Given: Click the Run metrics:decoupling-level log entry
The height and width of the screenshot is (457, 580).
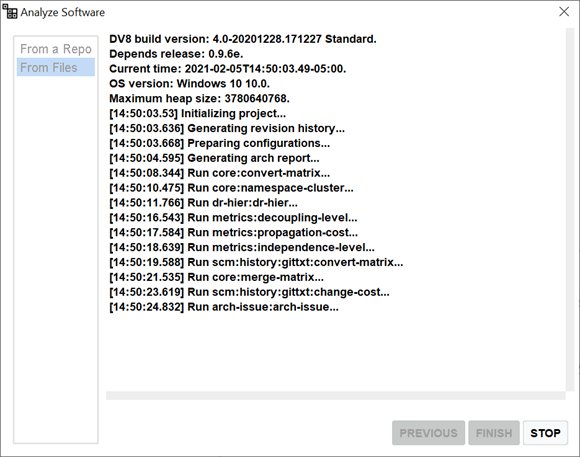Looking at the screenshot, I should (x=233, y=218).
